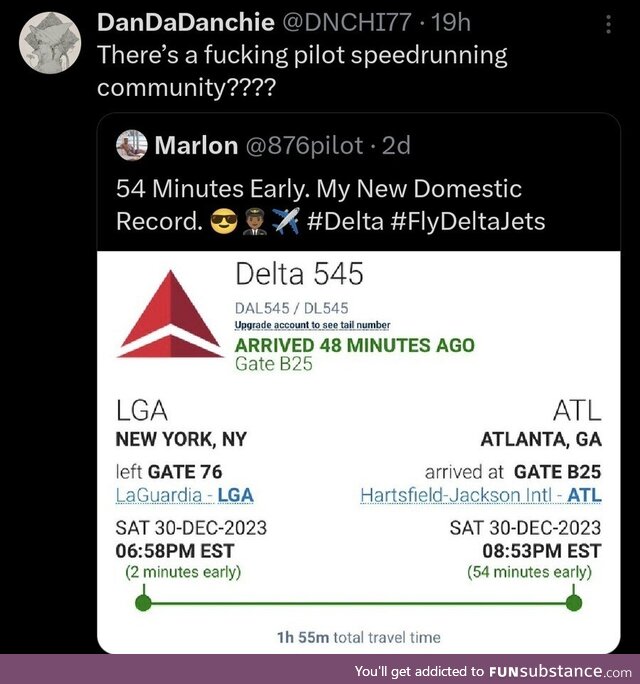Click DanDaDanchie's profile avatar
This screenshot has width=640, height=684.
click(48, 46)
